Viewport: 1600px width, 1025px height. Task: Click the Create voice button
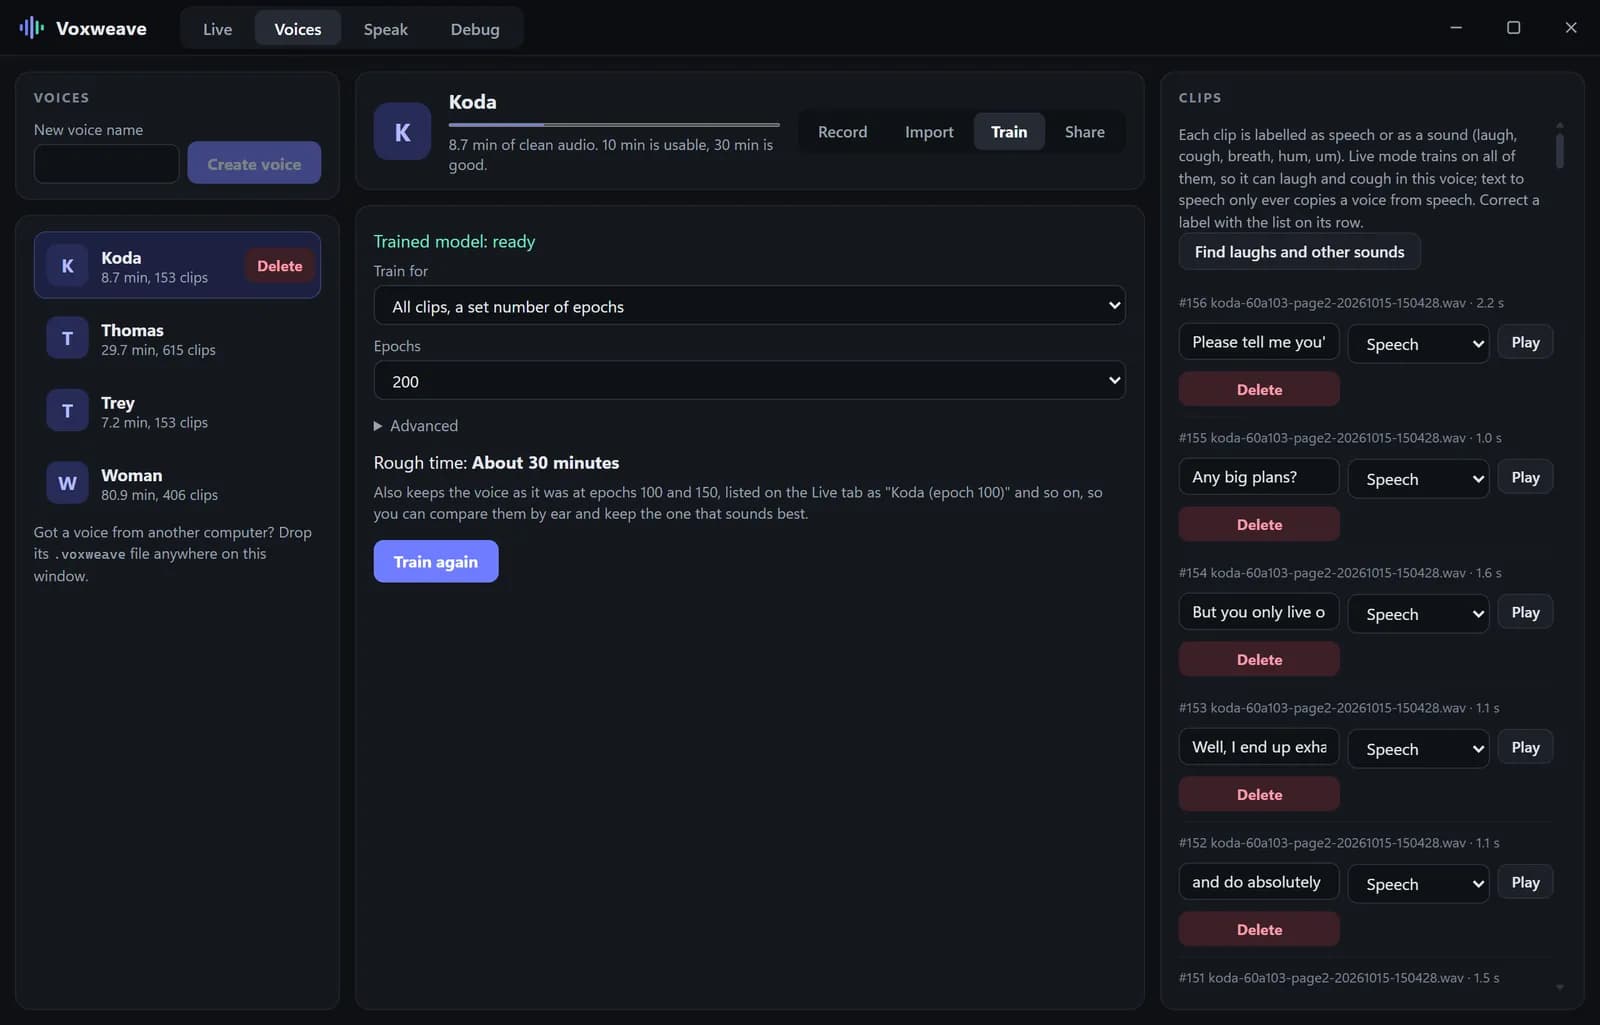254,164
